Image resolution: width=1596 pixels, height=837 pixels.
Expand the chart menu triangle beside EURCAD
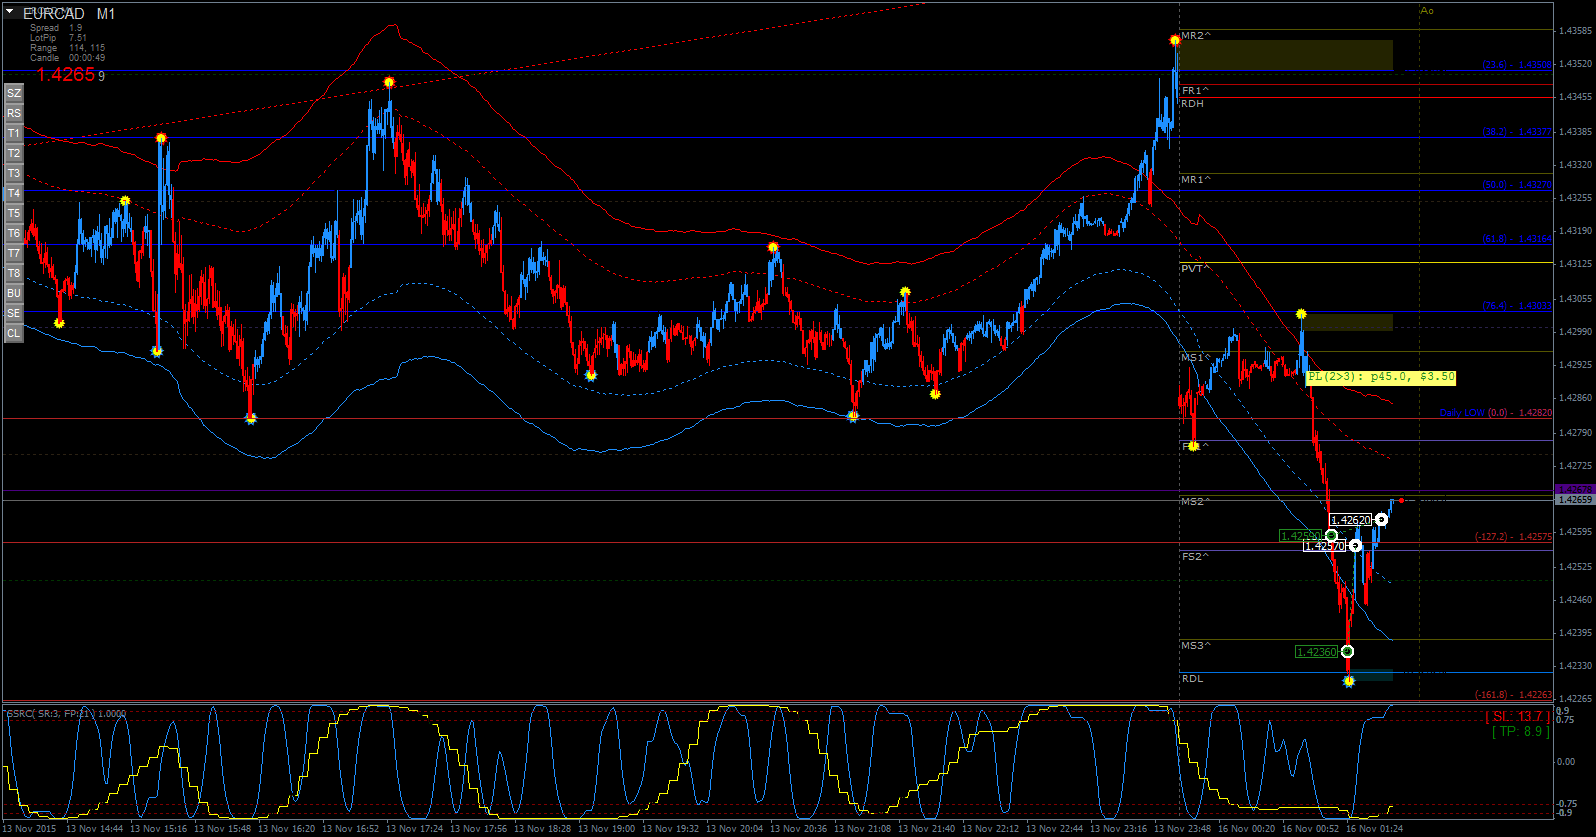point(11,13)
